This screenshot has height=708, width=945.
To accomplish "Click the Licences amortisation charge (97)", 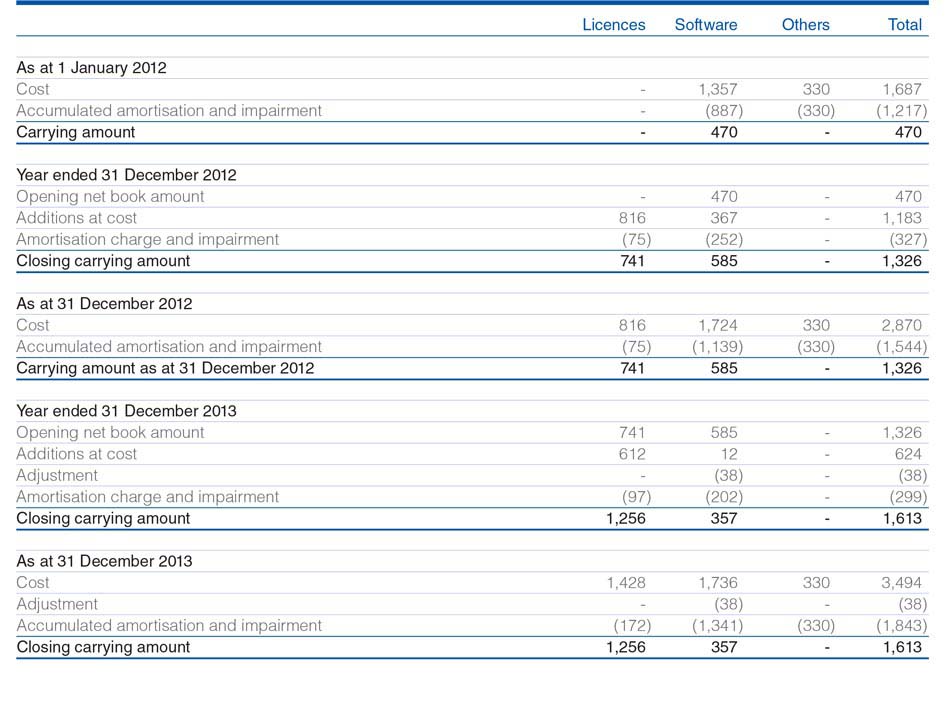I will pos(636,497).
